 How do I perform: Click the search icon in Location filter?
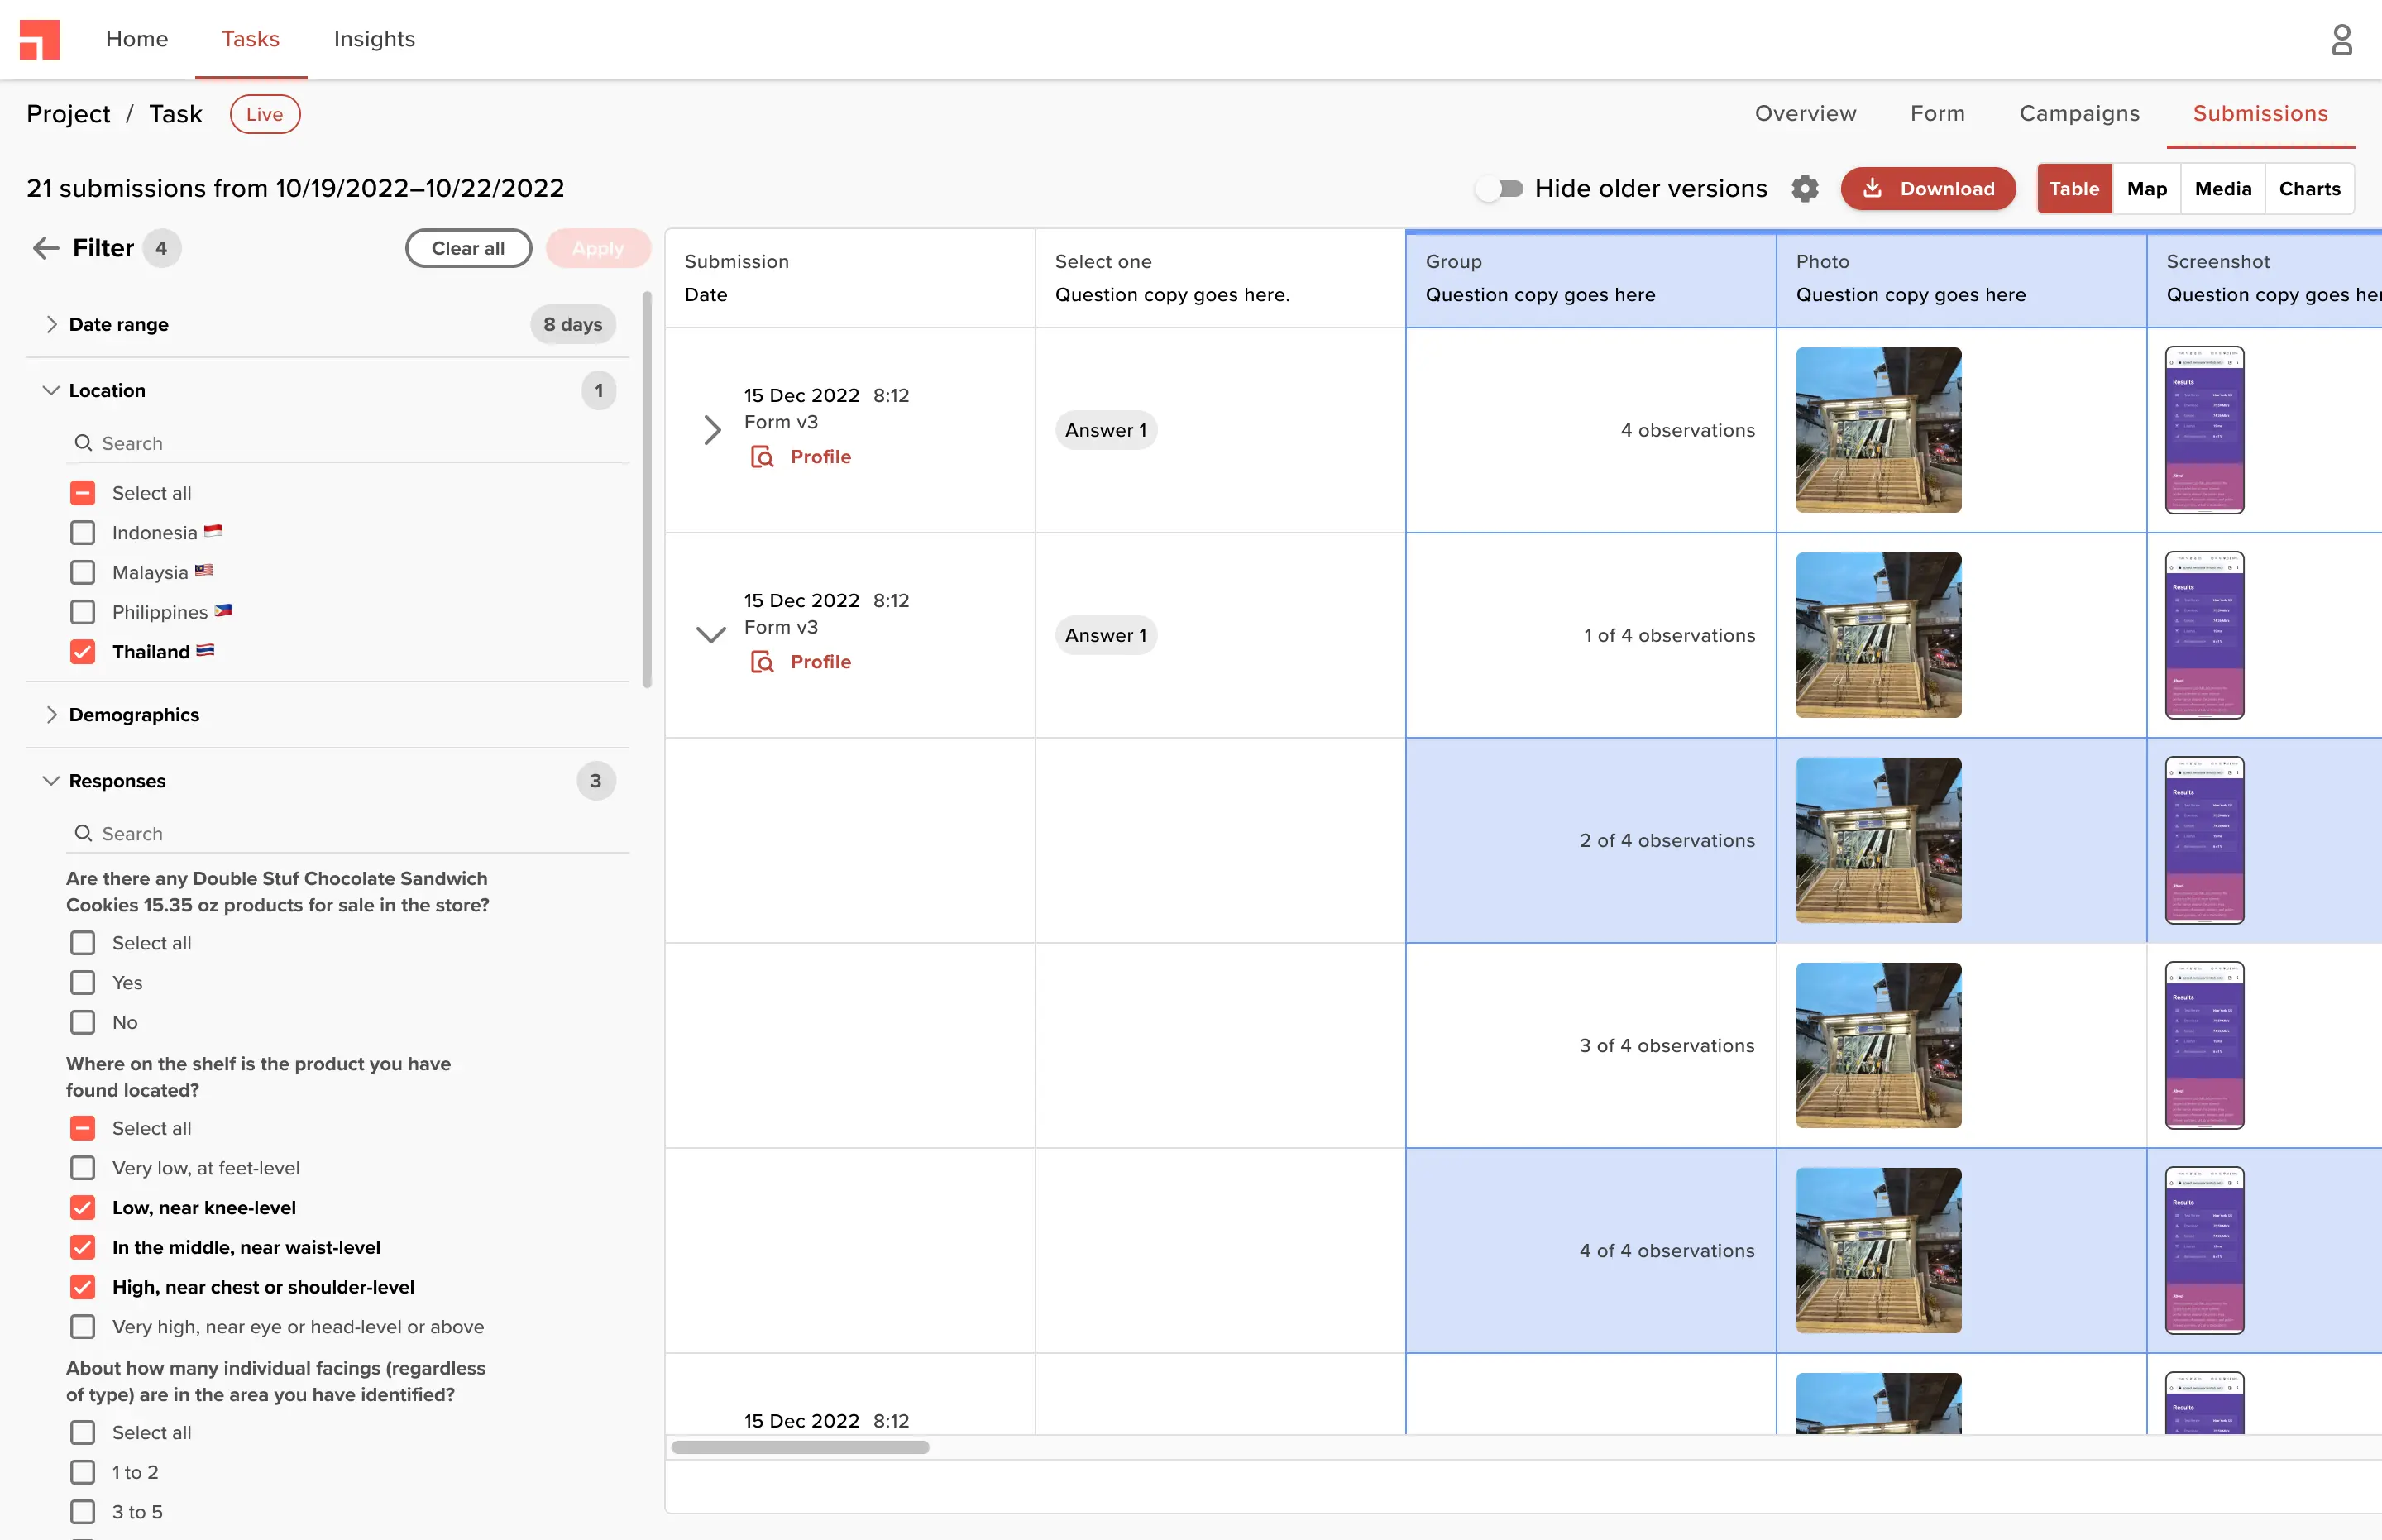tap(84, 442)
